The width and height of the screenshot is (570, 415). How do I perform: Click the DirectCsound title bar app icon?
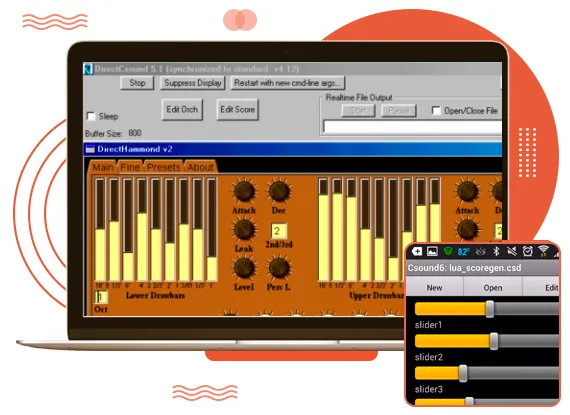(88, 69)
